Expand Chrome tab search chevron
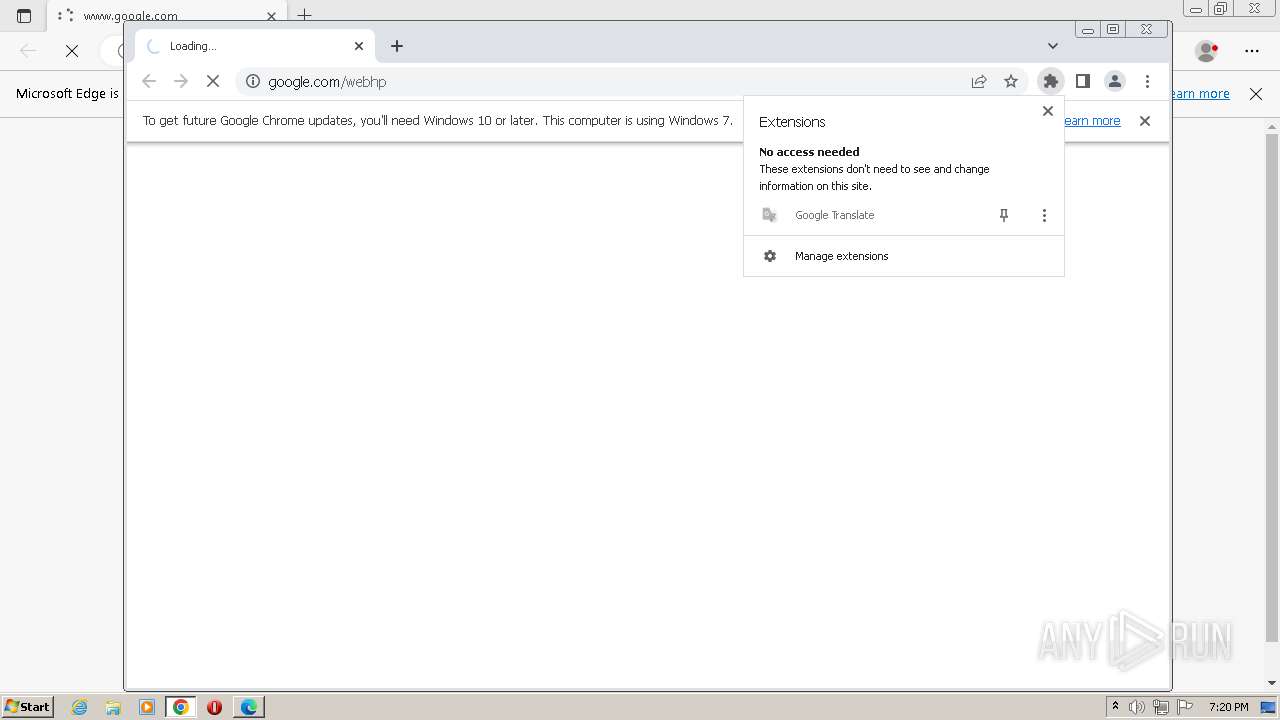Screen dimensions: 1280x720 [x=1052, y=46]
